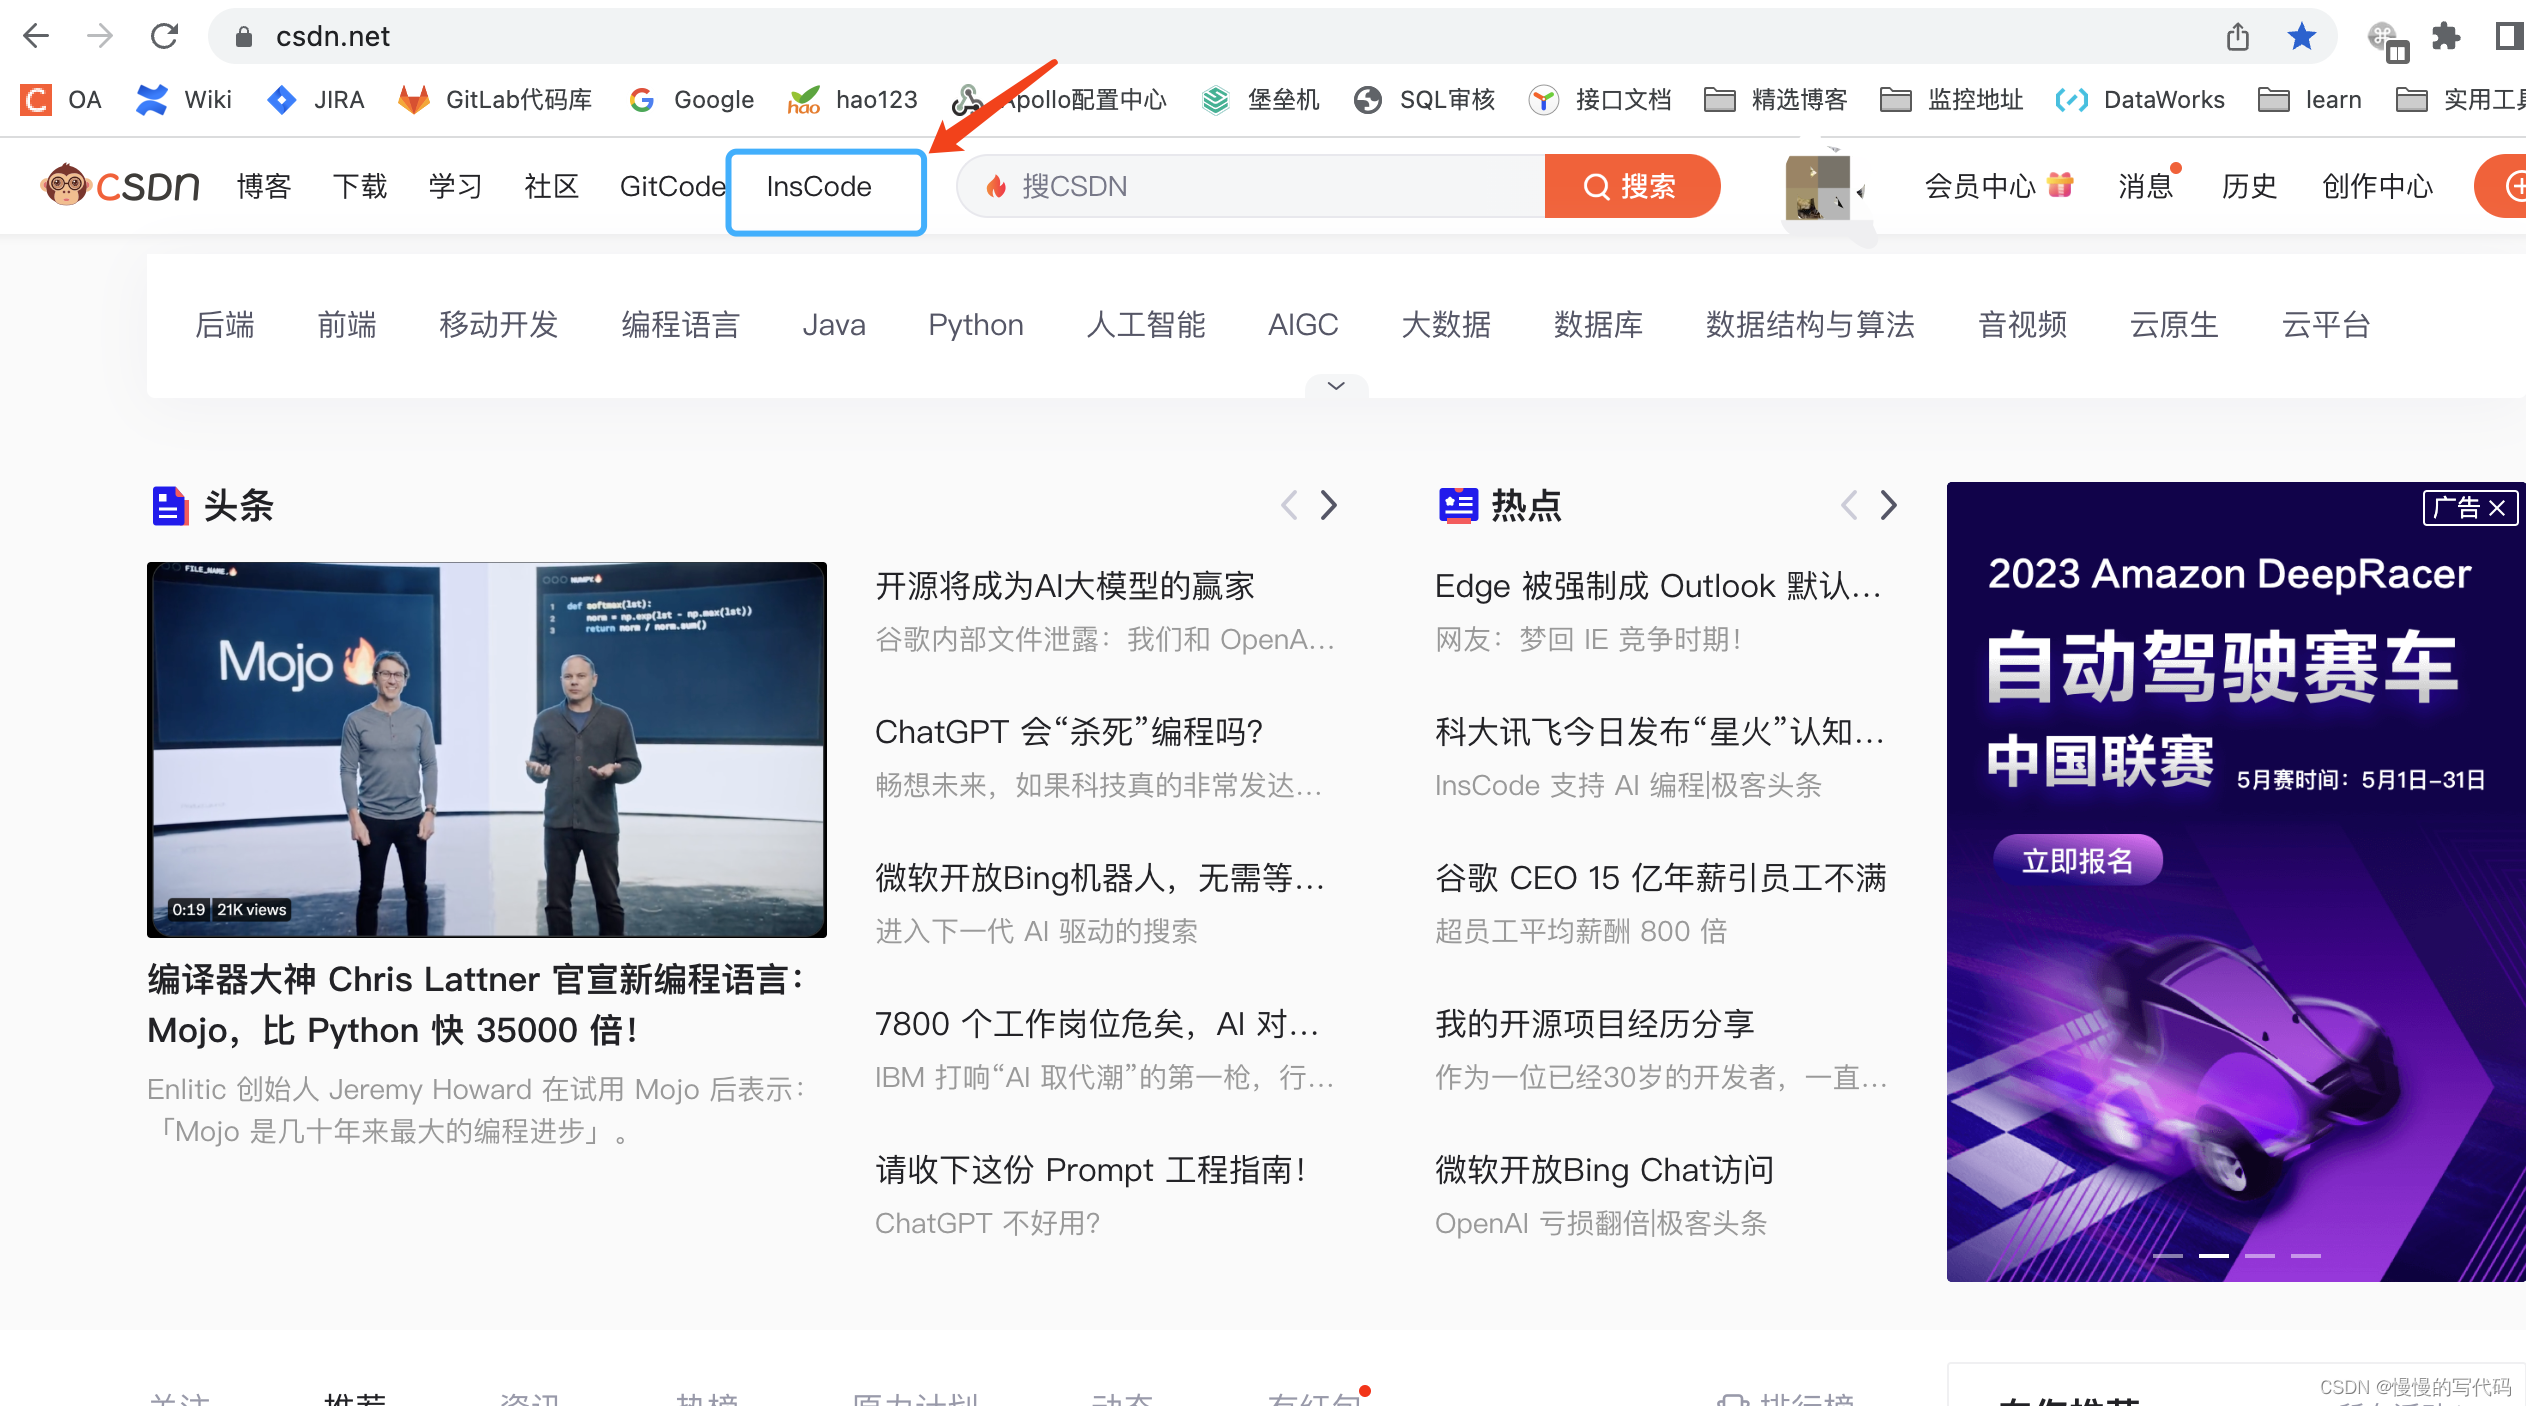
Task: Click the browser forward arrow
Action: pyautogui.click(x=100, y=36)
